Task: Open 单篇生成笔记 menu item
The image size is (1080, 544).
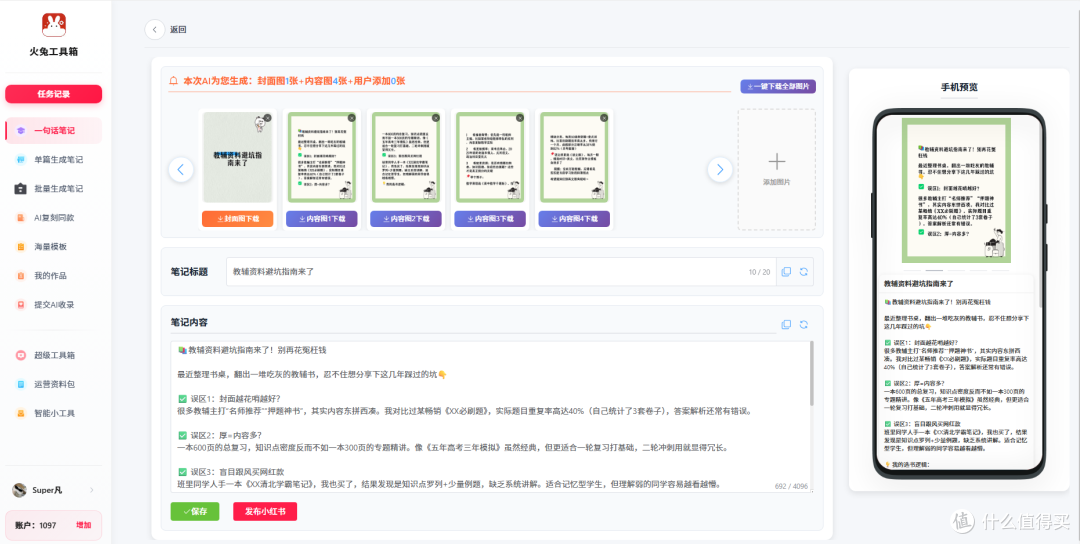Action: coord(54,160)
